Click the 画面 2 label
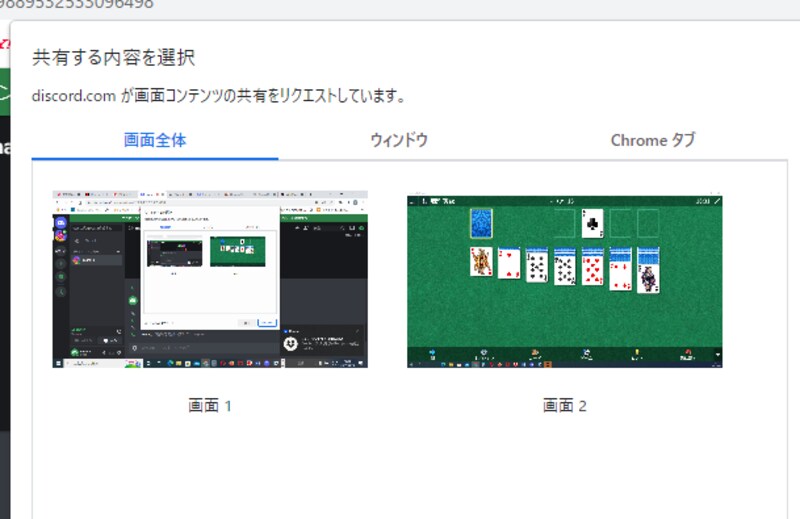Viewport: 800px width, 519px height. click(x=564, y=406)
